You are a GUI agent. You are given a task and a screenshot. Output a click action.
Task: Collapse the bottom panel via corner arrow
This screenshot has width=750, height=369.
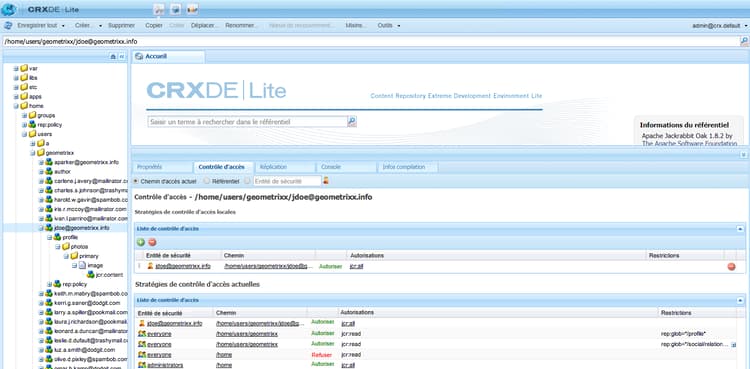point(743,155)
